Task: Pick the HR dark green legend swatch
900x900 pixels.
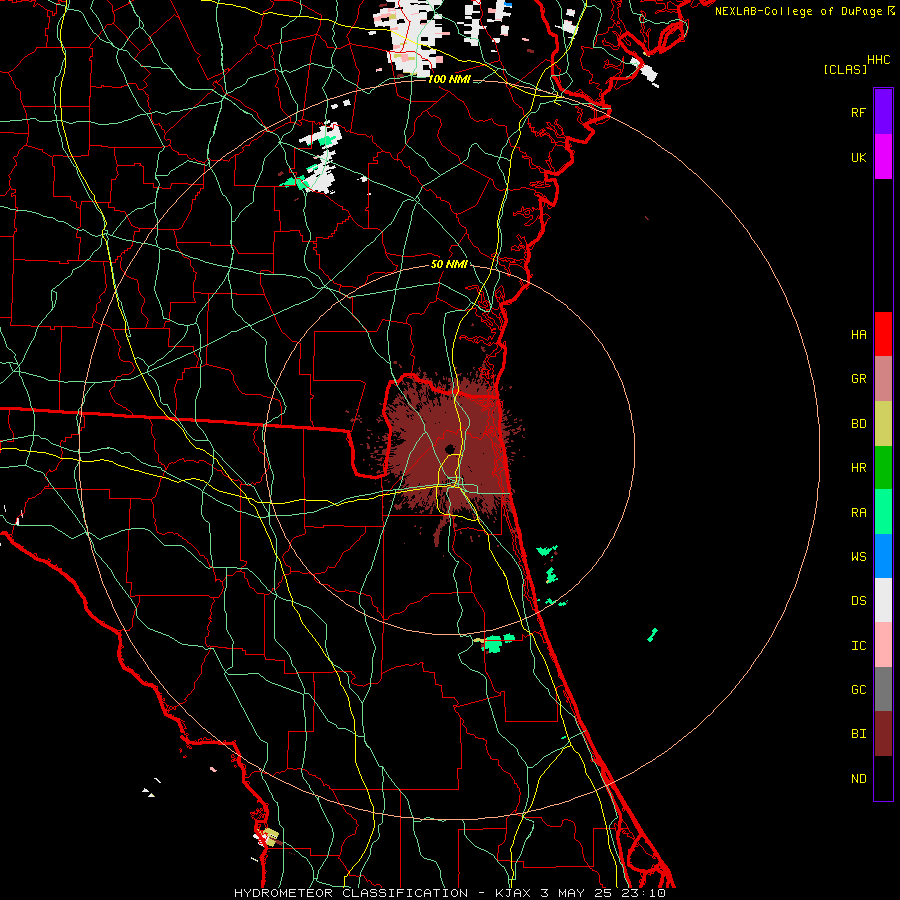Action: point(883,467)
